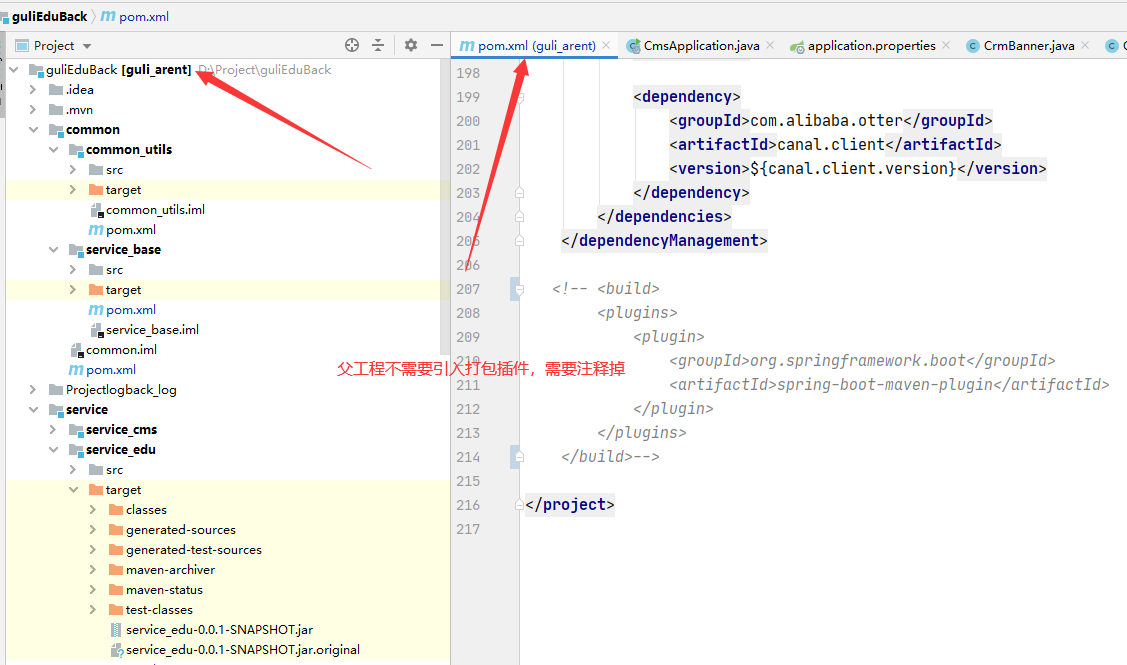
Task: Click line number 215 in gutter
Action: click(468, 481)
